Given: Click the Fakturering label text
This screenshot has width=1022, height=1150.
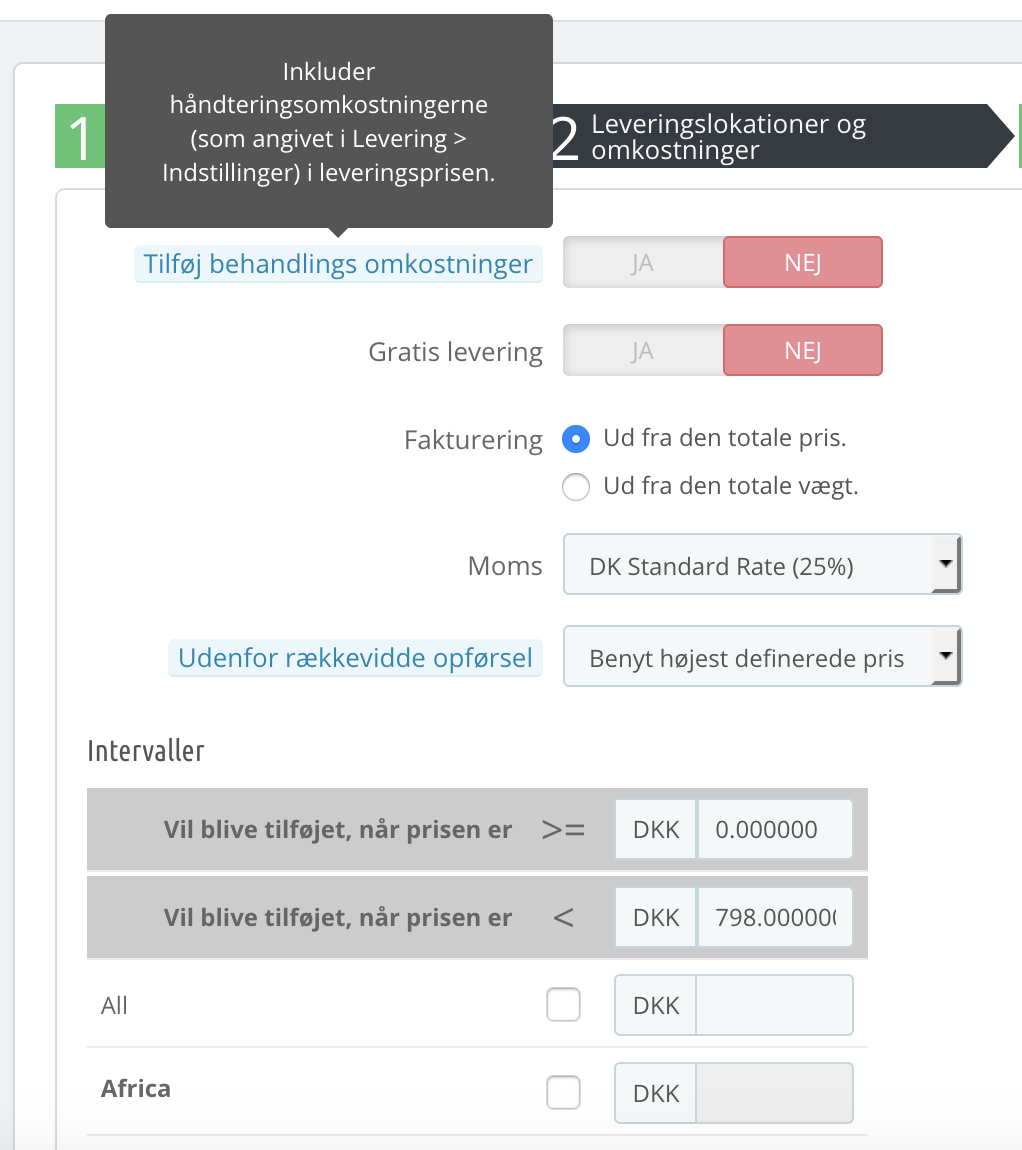Looking at the screenshot, I should (x=473, y=440).
